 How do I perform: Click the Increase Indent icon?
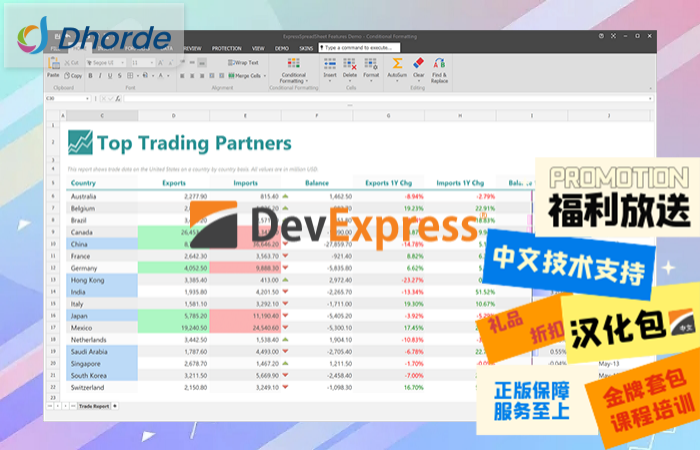pos(221,76)
